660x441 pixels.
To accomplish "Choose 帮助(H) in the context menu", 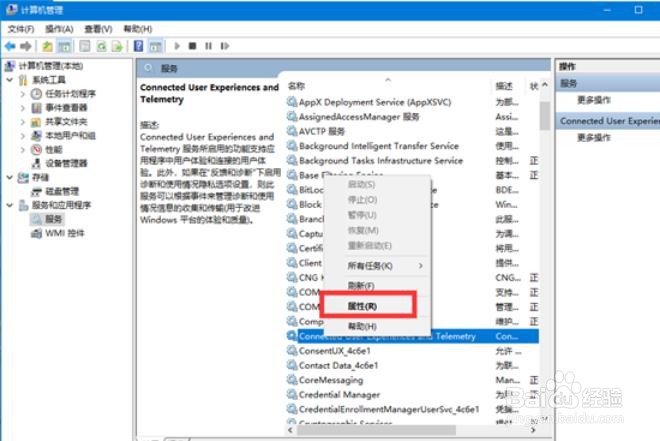I will click(x=362, y=326).
